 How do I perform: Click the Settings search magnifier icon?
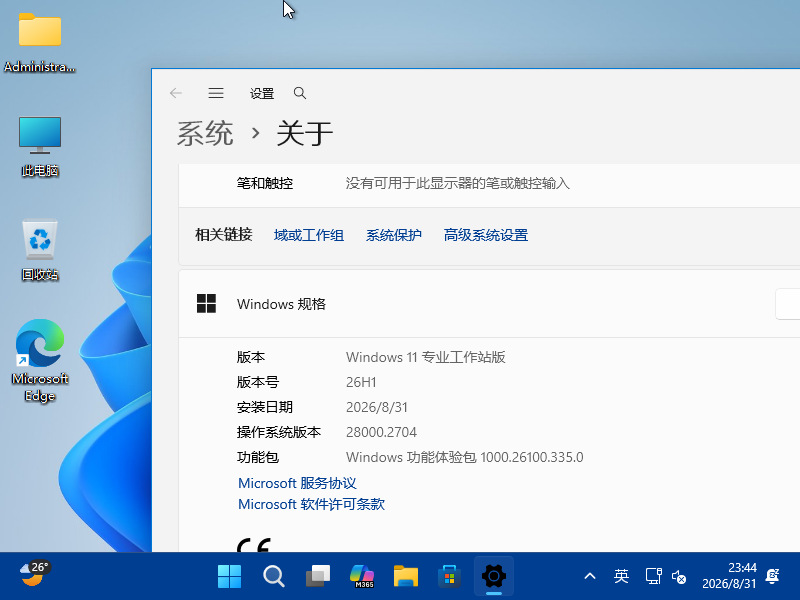pos(300,93)
